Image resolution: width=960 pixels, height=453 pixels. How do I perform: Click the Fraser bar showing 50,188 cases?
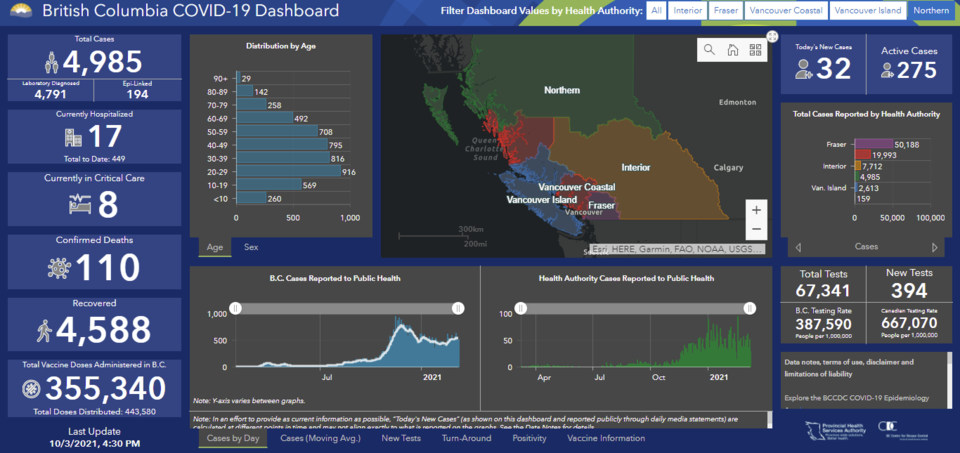[x=874, y=144]
